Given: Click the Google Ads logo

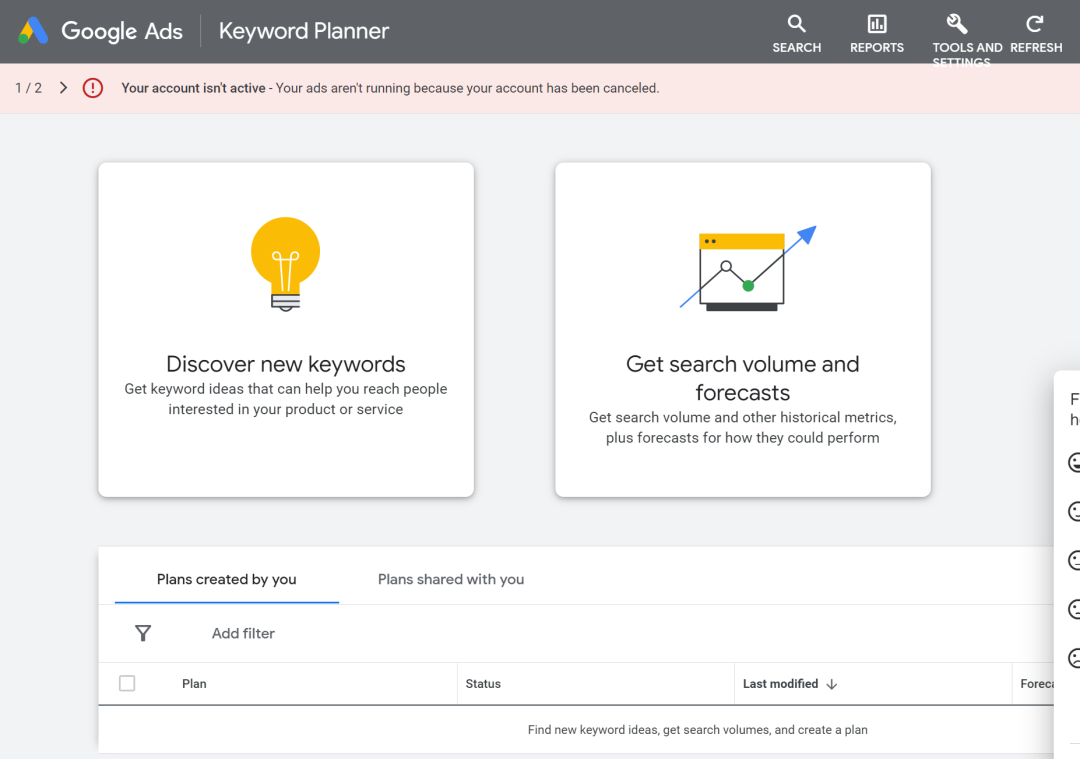Looking at the screenshot, I should click(33, 31).
